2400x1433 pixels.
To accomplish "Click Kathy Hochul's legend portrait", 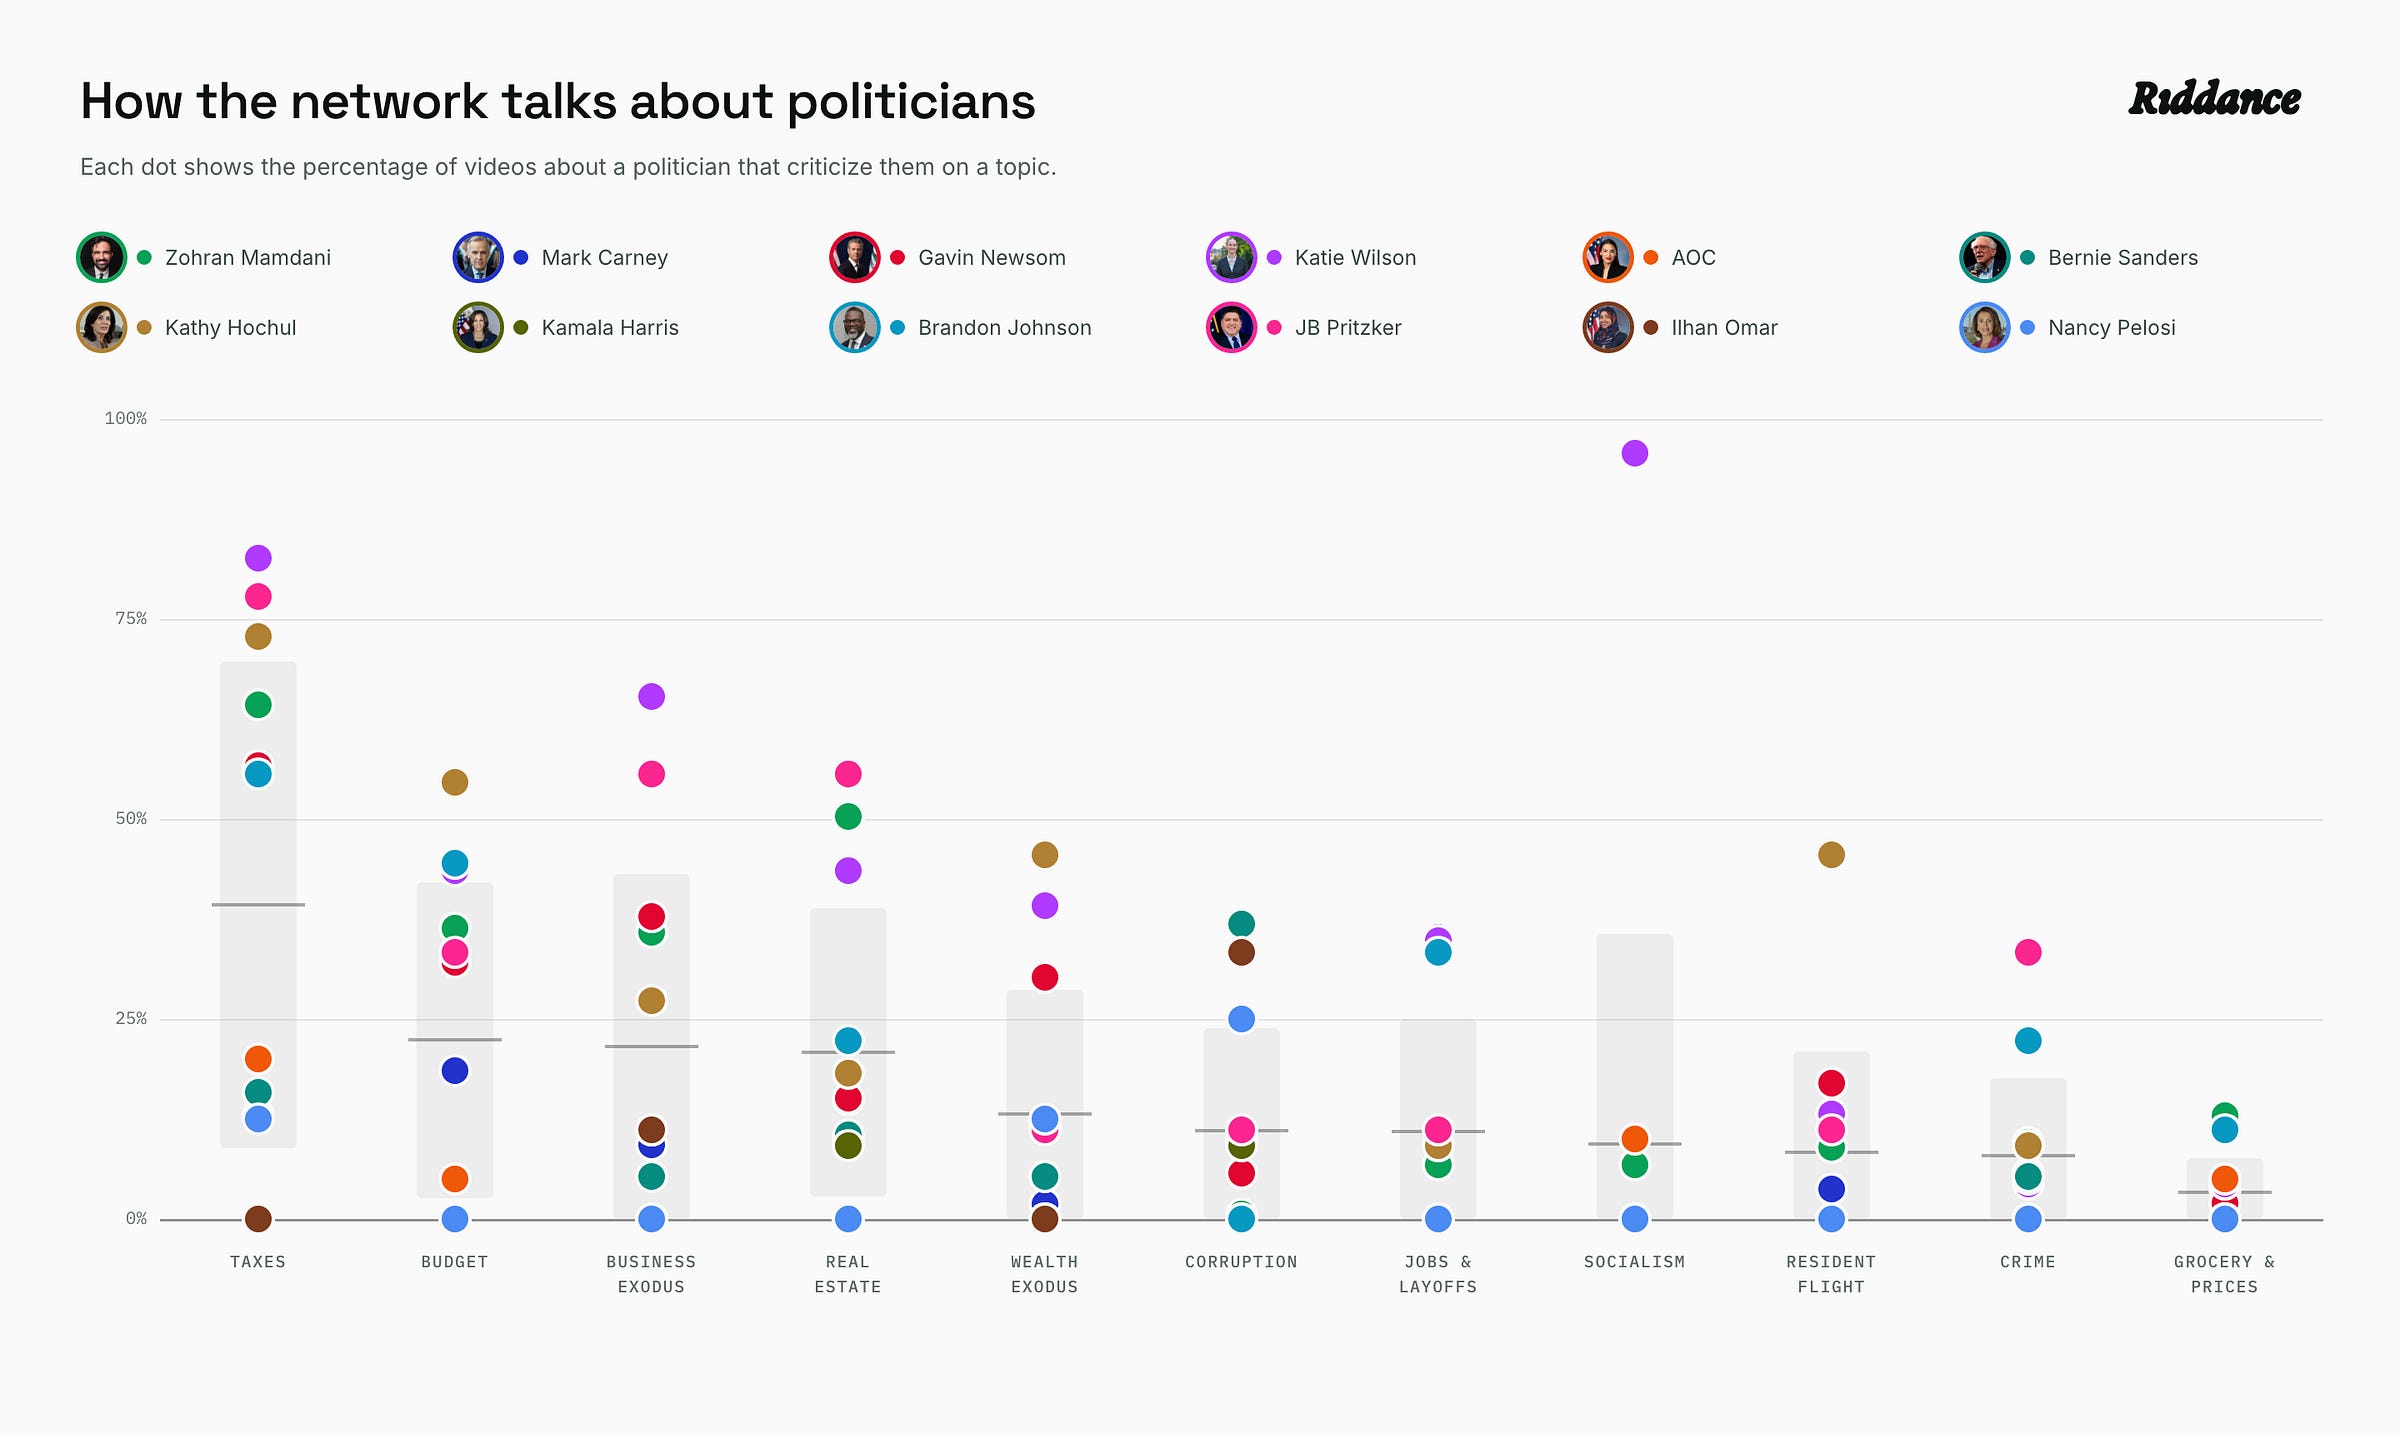I will pyautogui.click(x=101, y=327).
